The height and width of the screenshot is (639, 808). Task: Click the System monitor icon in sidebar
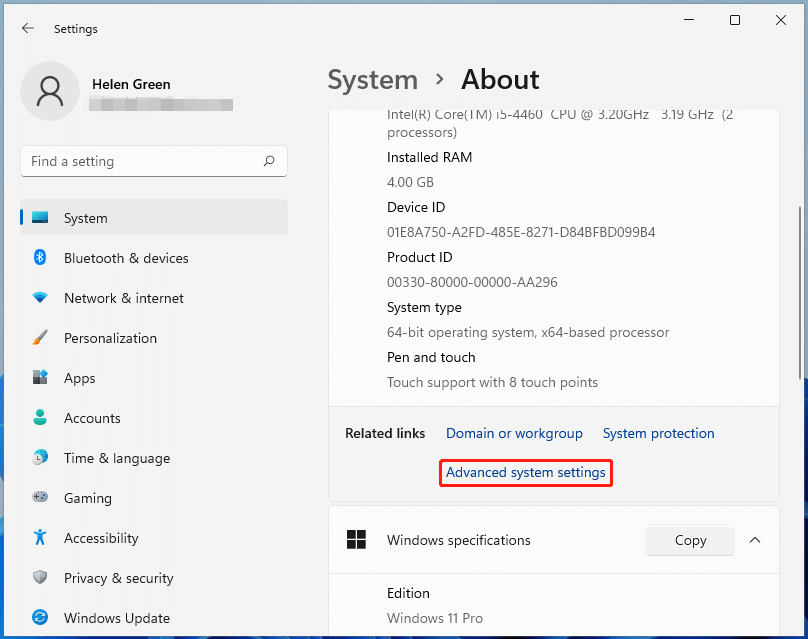[40, 217]
